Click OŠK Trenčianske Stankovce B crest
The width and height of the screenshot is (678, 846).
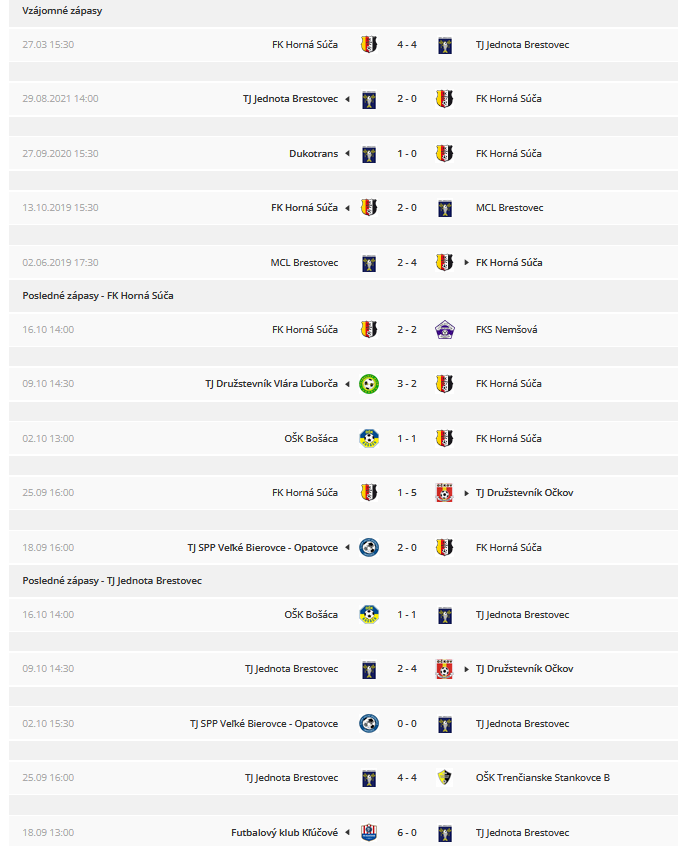coord(444,777)
